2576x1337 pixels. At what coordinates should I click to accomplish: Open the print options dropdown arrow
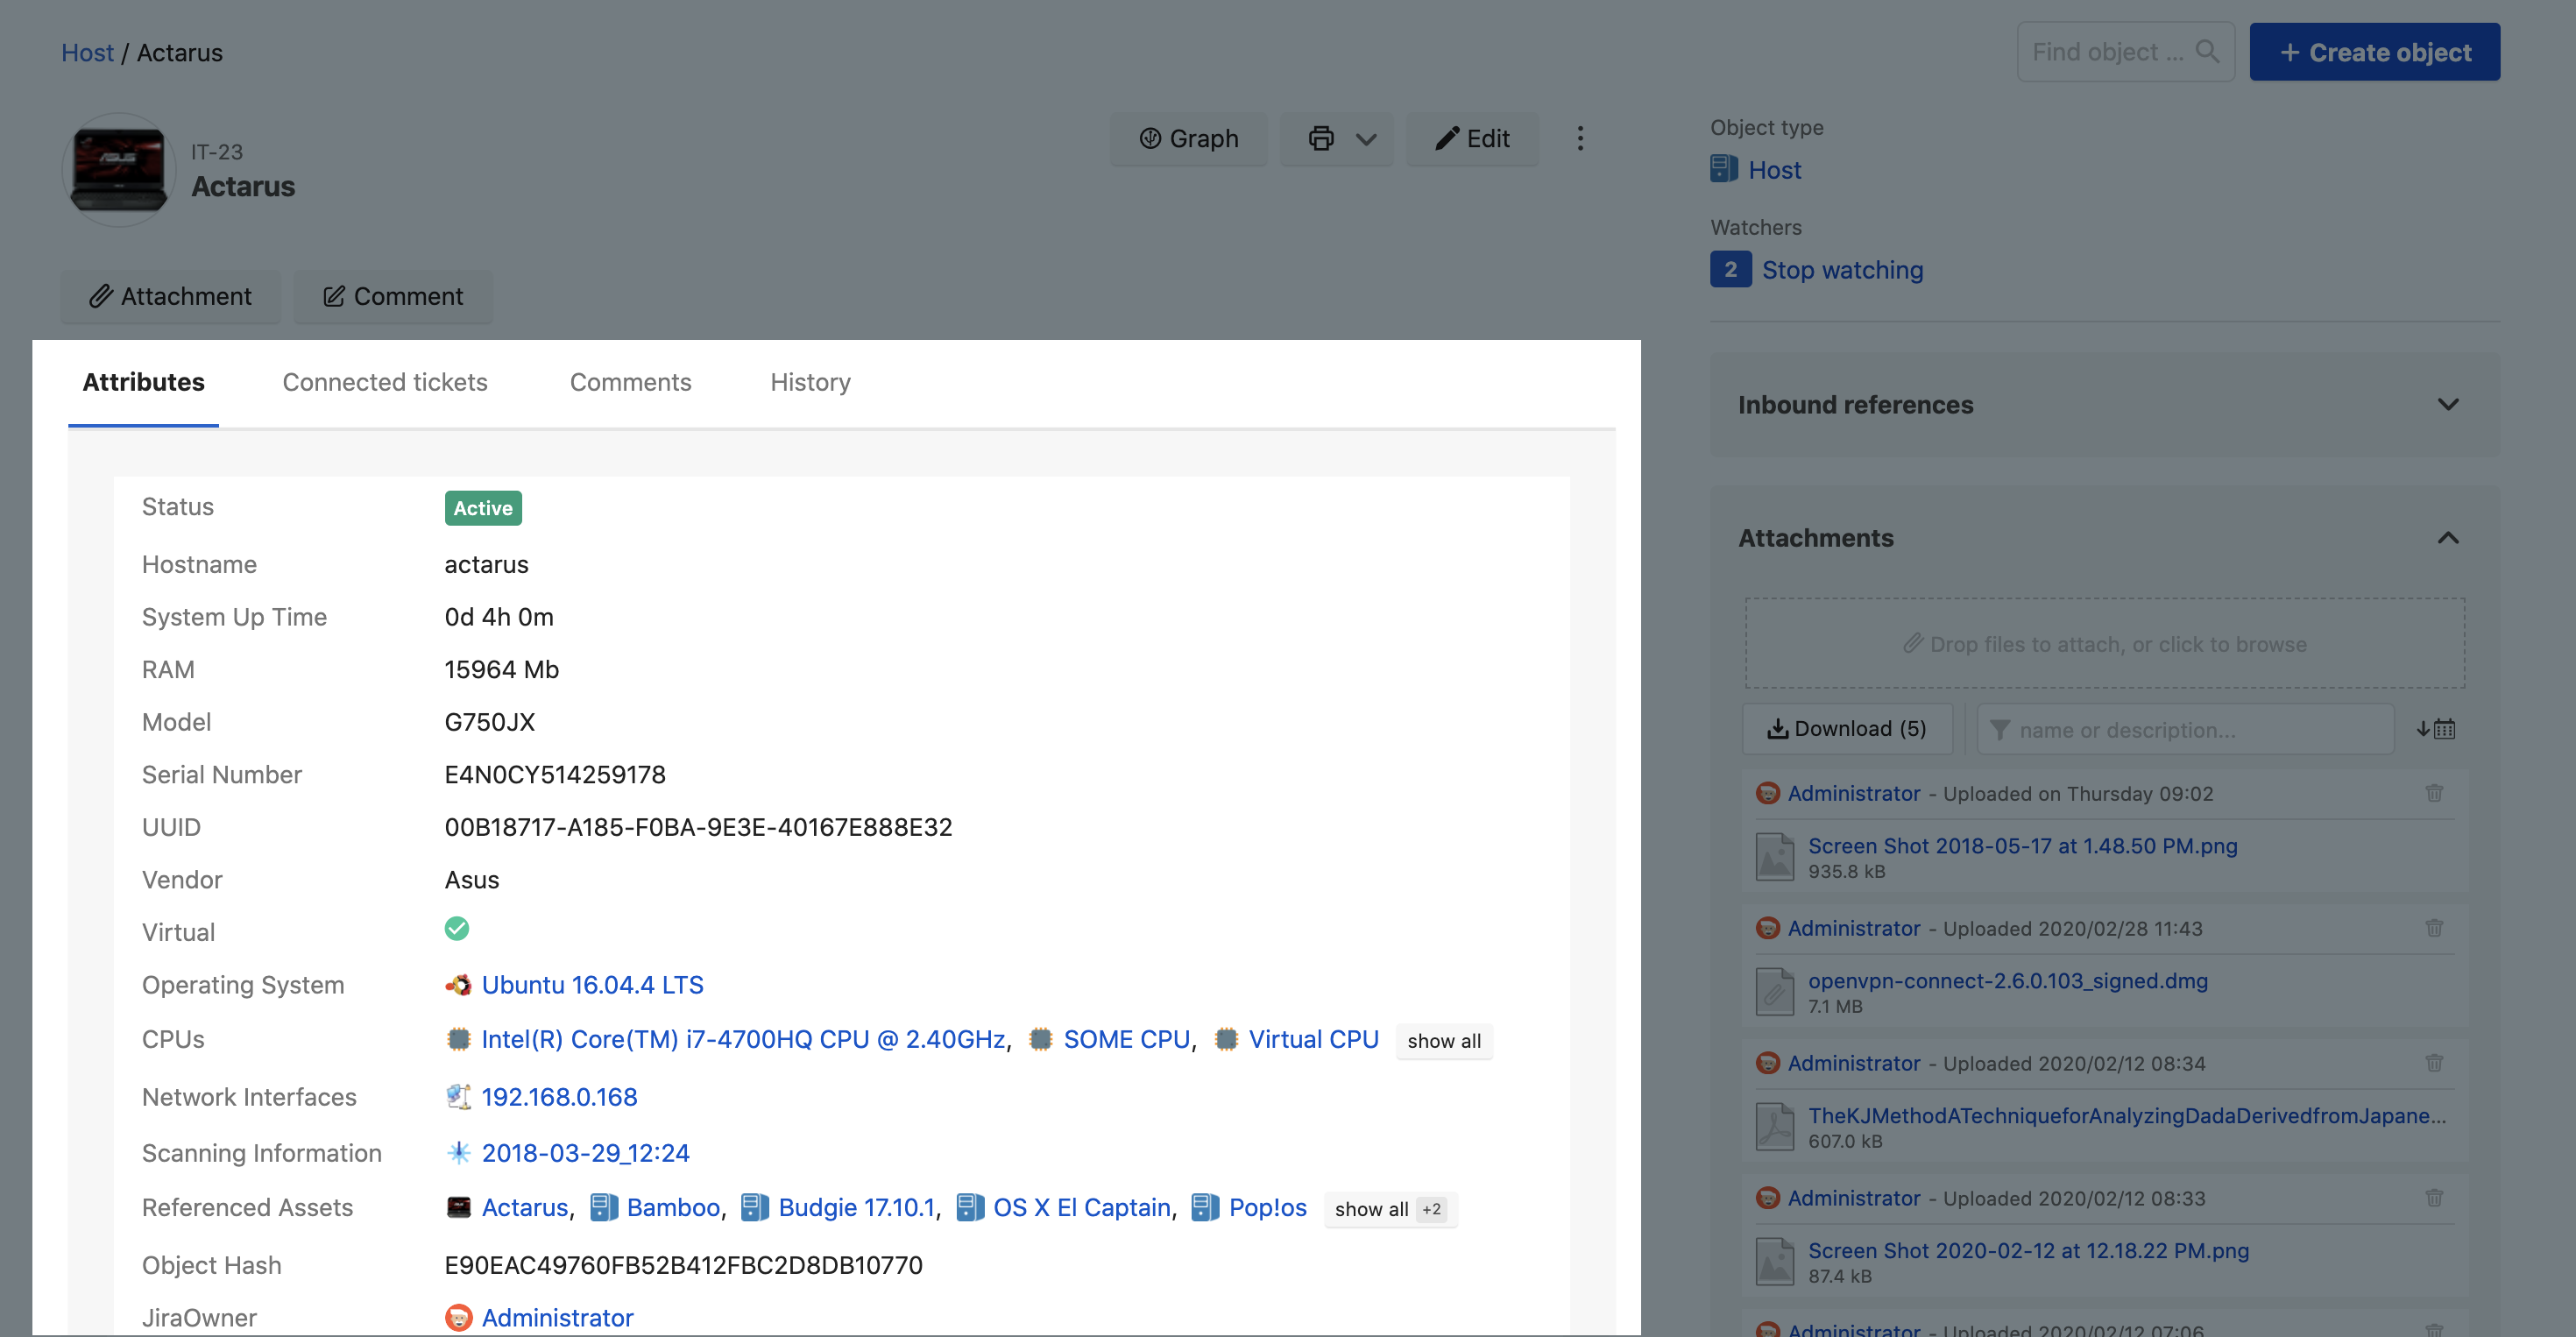pyautogui.click(x=1366, y=139)
